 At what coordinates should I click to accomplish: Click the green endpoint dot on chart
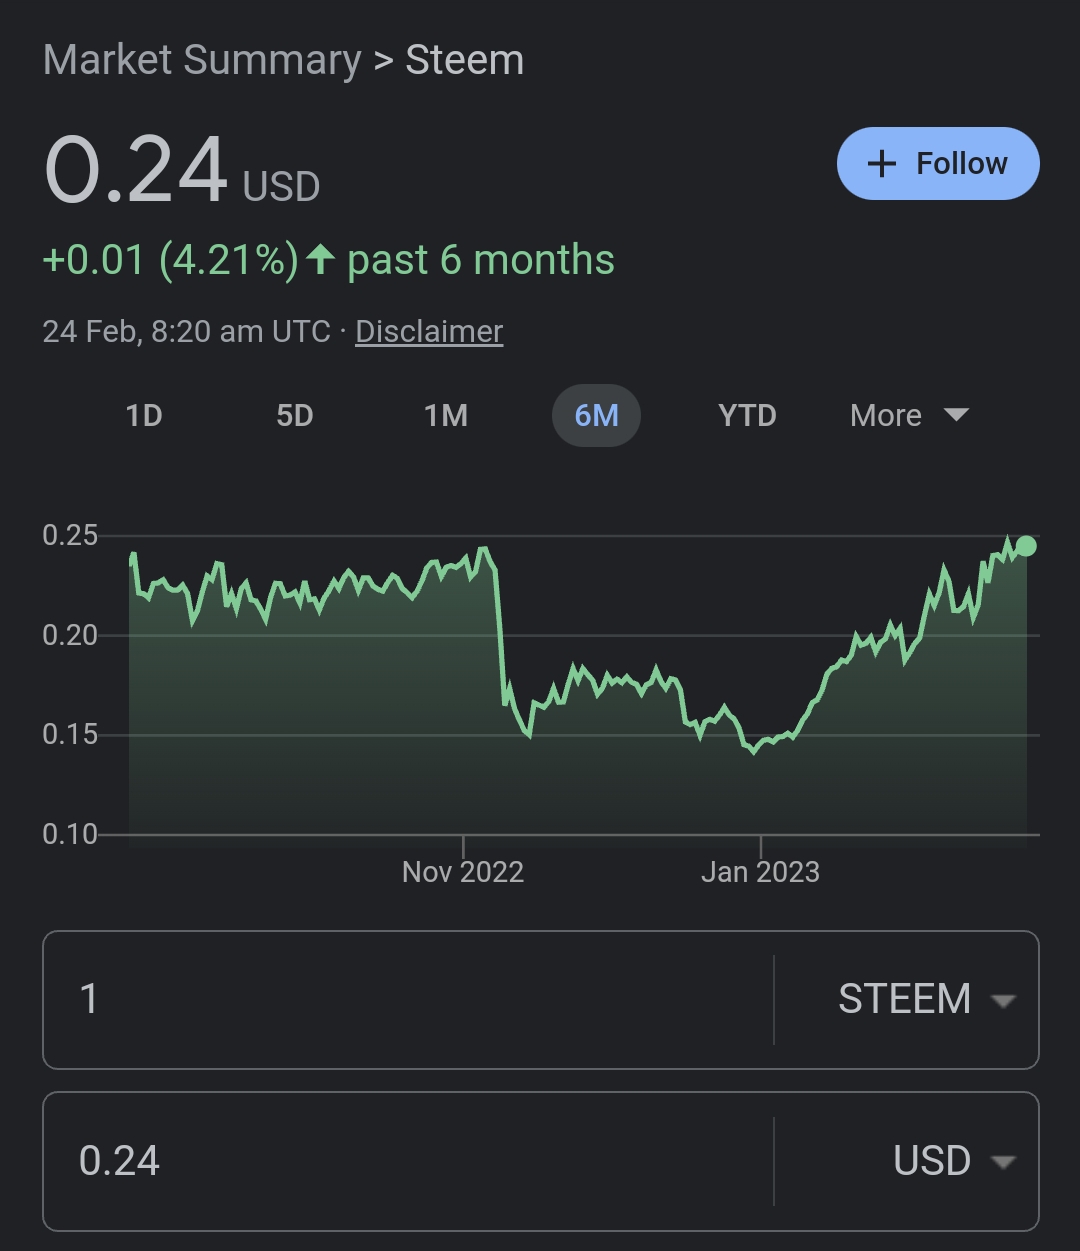click(x=1026, y=546)
